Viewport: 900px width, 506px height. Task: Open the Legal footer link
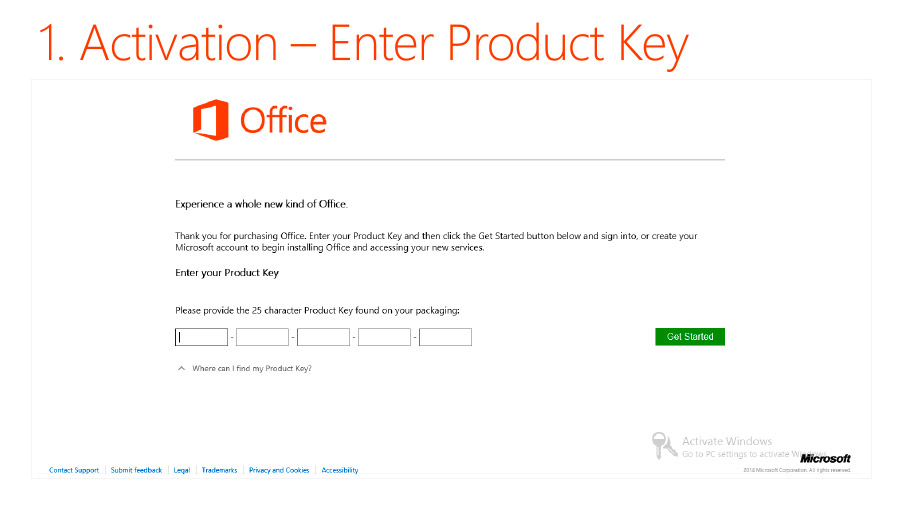(182, 470)
